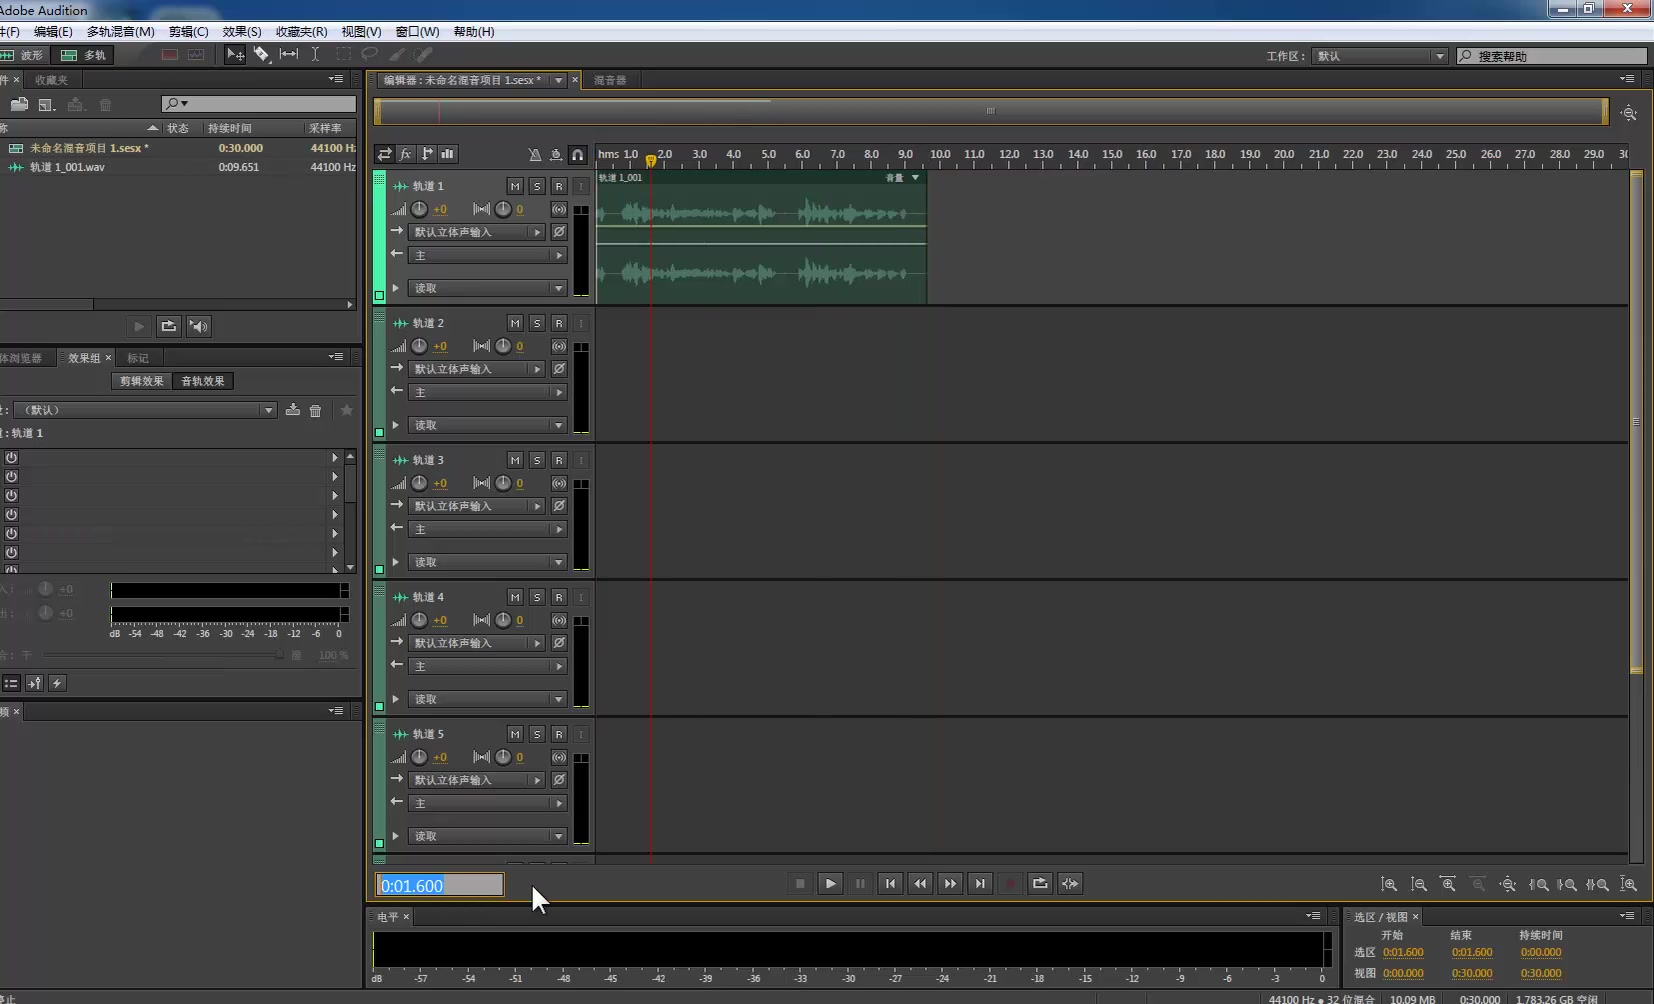Solo track 轨道 3
This screenshot has width=1654, height=1004.
537,460
